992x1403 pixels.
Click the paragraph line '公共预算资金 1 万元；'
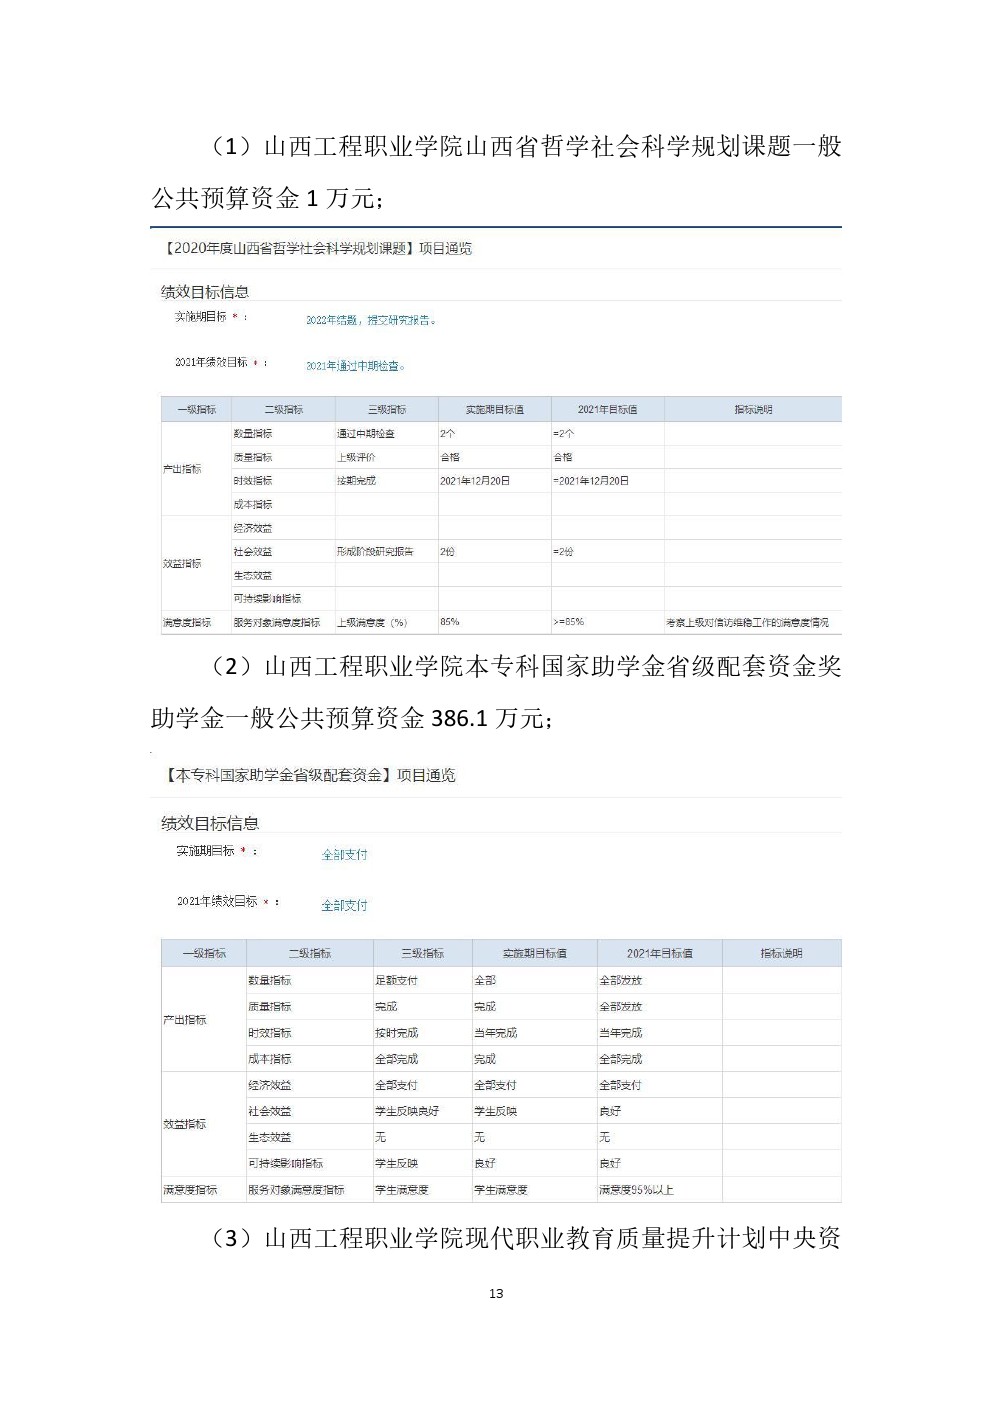click(x=267, y=198)
